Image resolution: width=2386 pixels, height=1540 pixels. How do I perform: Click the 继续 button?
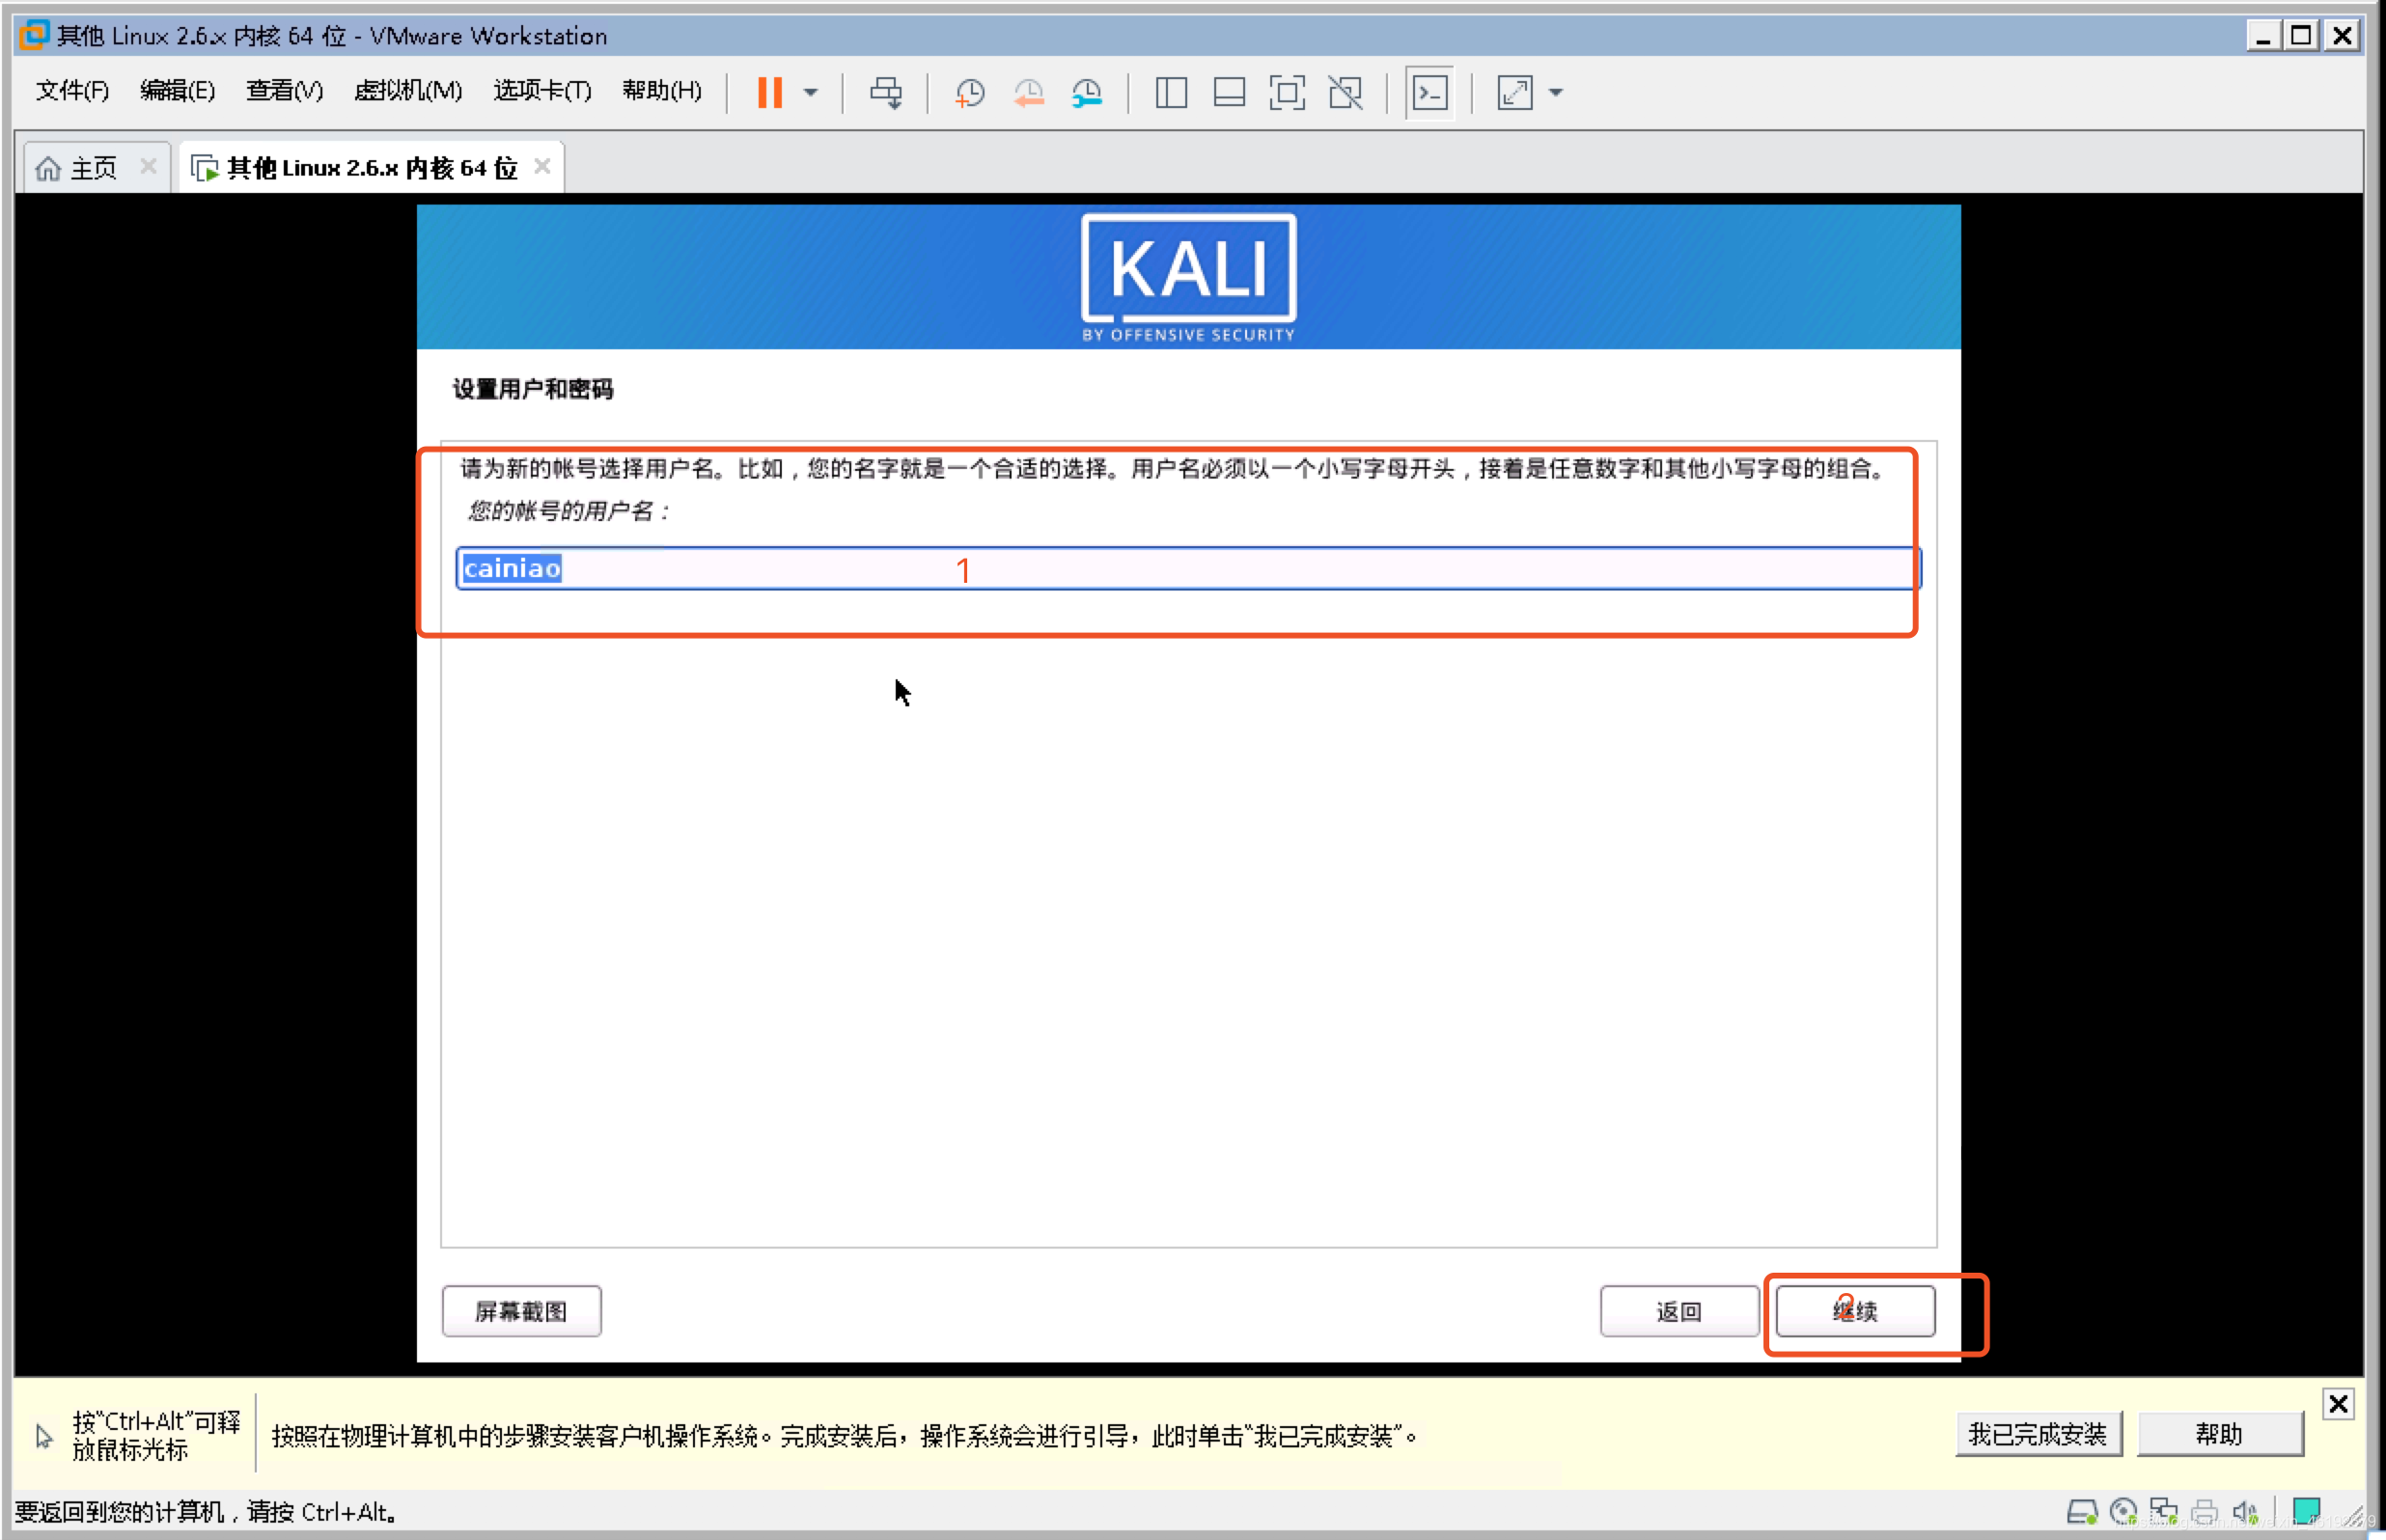coord(1855,1311)
